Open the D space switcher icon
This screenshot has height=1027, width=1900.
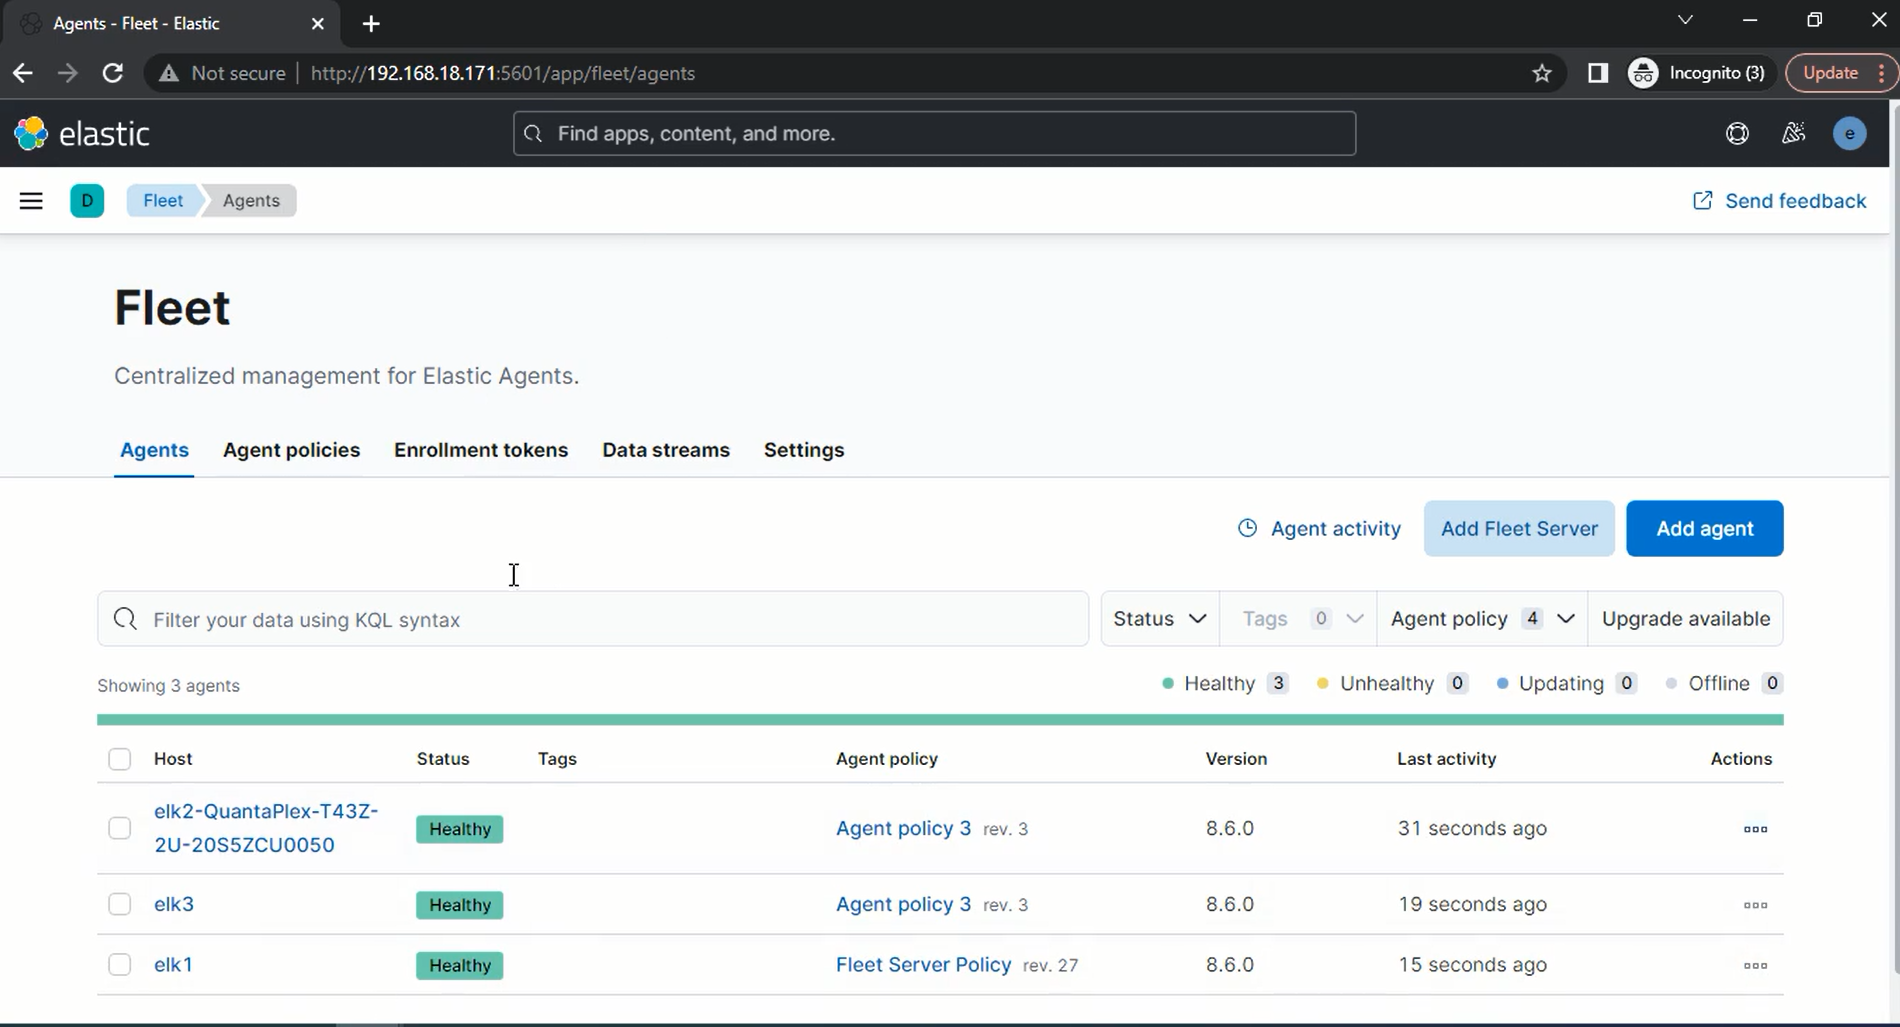pyautogui.click(x=87, y=200)
